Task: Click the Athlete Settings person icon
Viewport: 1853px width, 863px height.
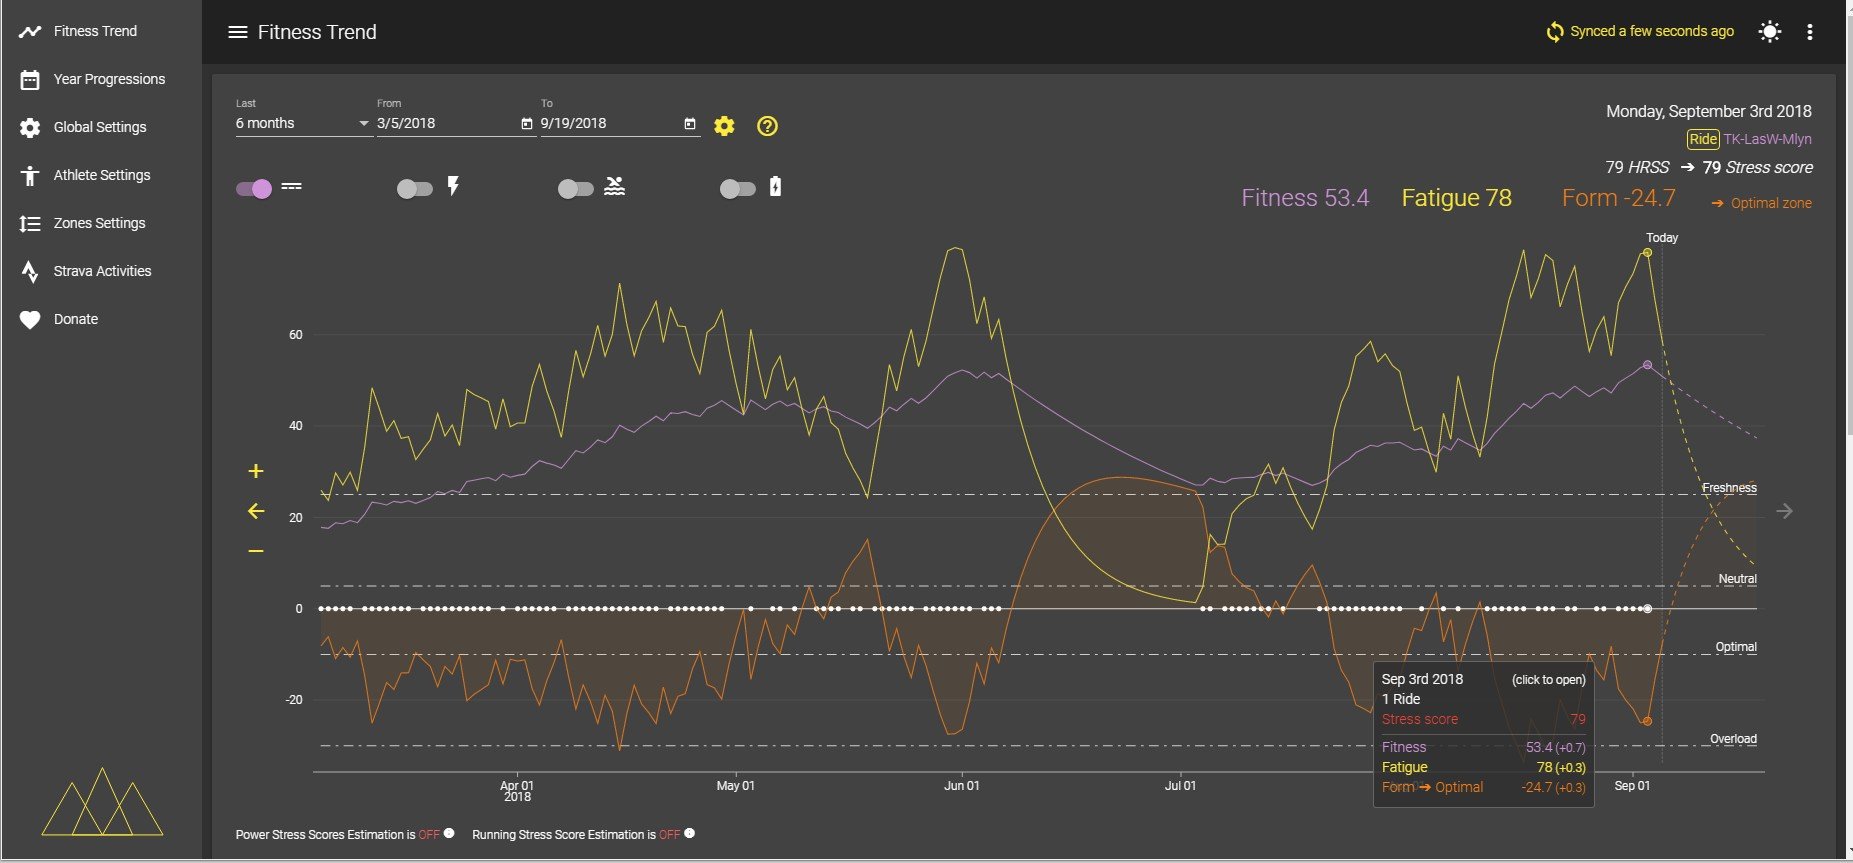Action: coord(30,176)
